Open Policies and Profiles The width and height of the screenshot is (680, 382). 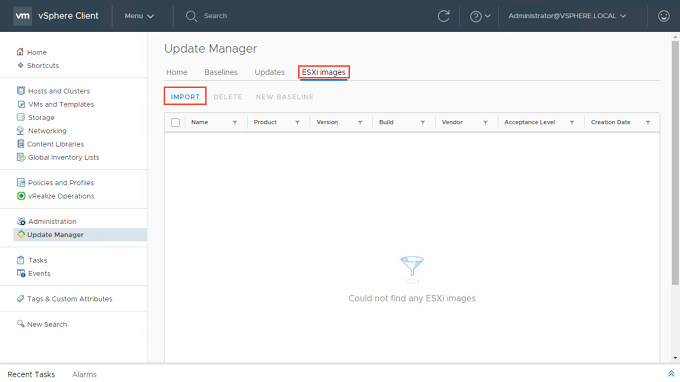[x=61, y=183]
